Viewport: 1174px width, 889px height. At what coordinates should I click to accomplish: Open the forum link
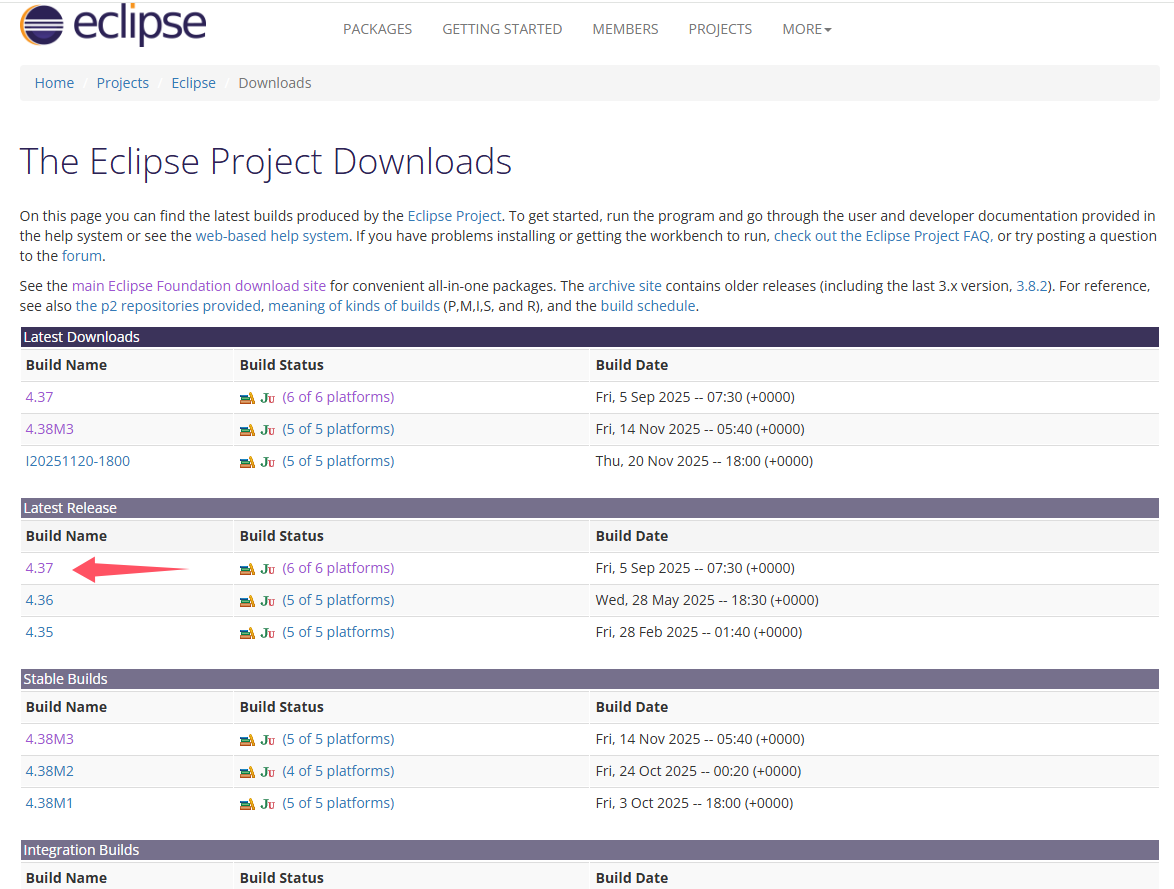[x=82, y=256]
